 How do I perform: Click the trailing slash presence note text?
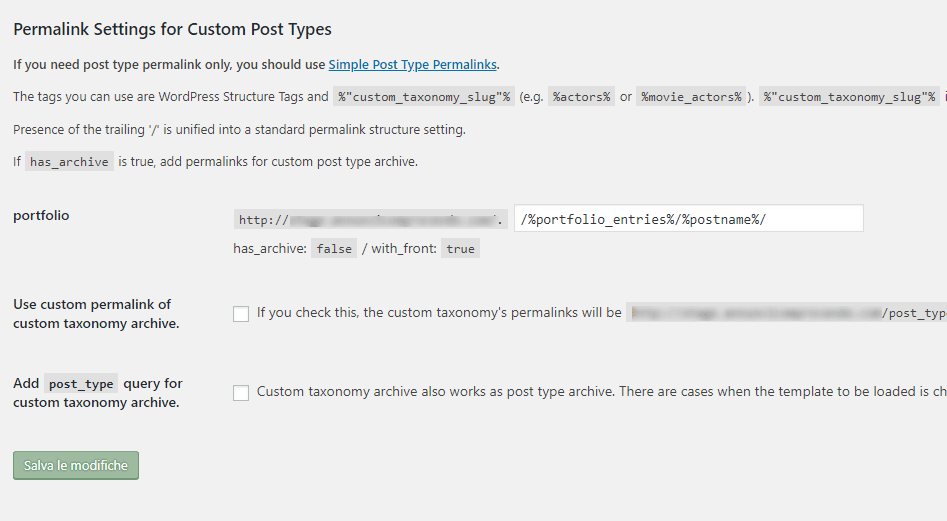point(239,130)
